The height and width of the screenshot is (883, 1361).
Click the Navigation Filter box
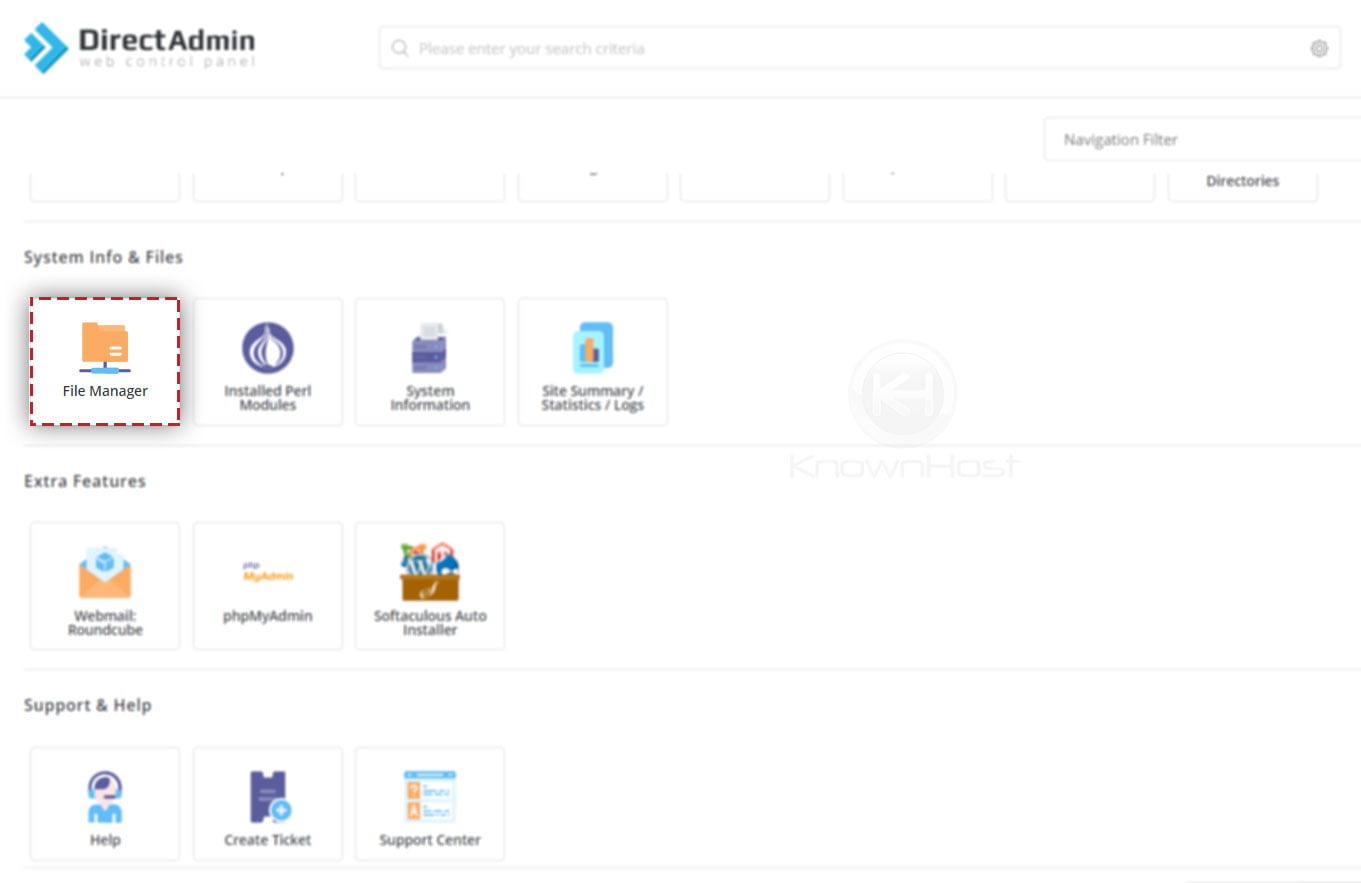pos(1200,139)
